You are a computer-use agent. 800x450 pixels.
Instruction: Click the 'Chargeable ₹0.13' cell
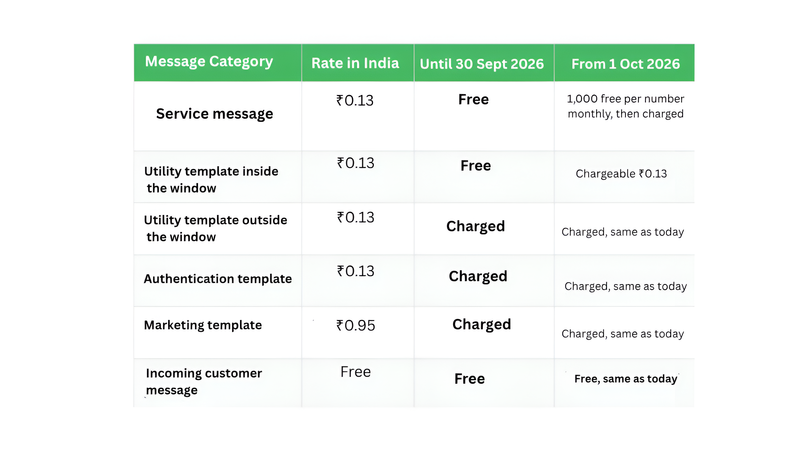pyautogui.click(x=621, y=174)
